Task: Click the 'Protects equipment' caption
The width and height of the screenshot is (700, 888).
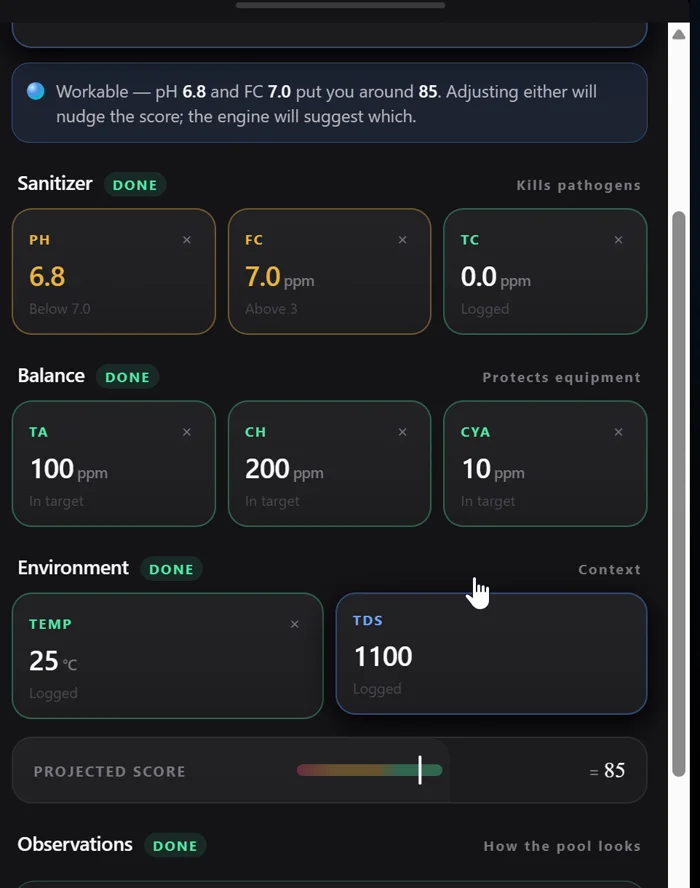Action: click(561, 377)
